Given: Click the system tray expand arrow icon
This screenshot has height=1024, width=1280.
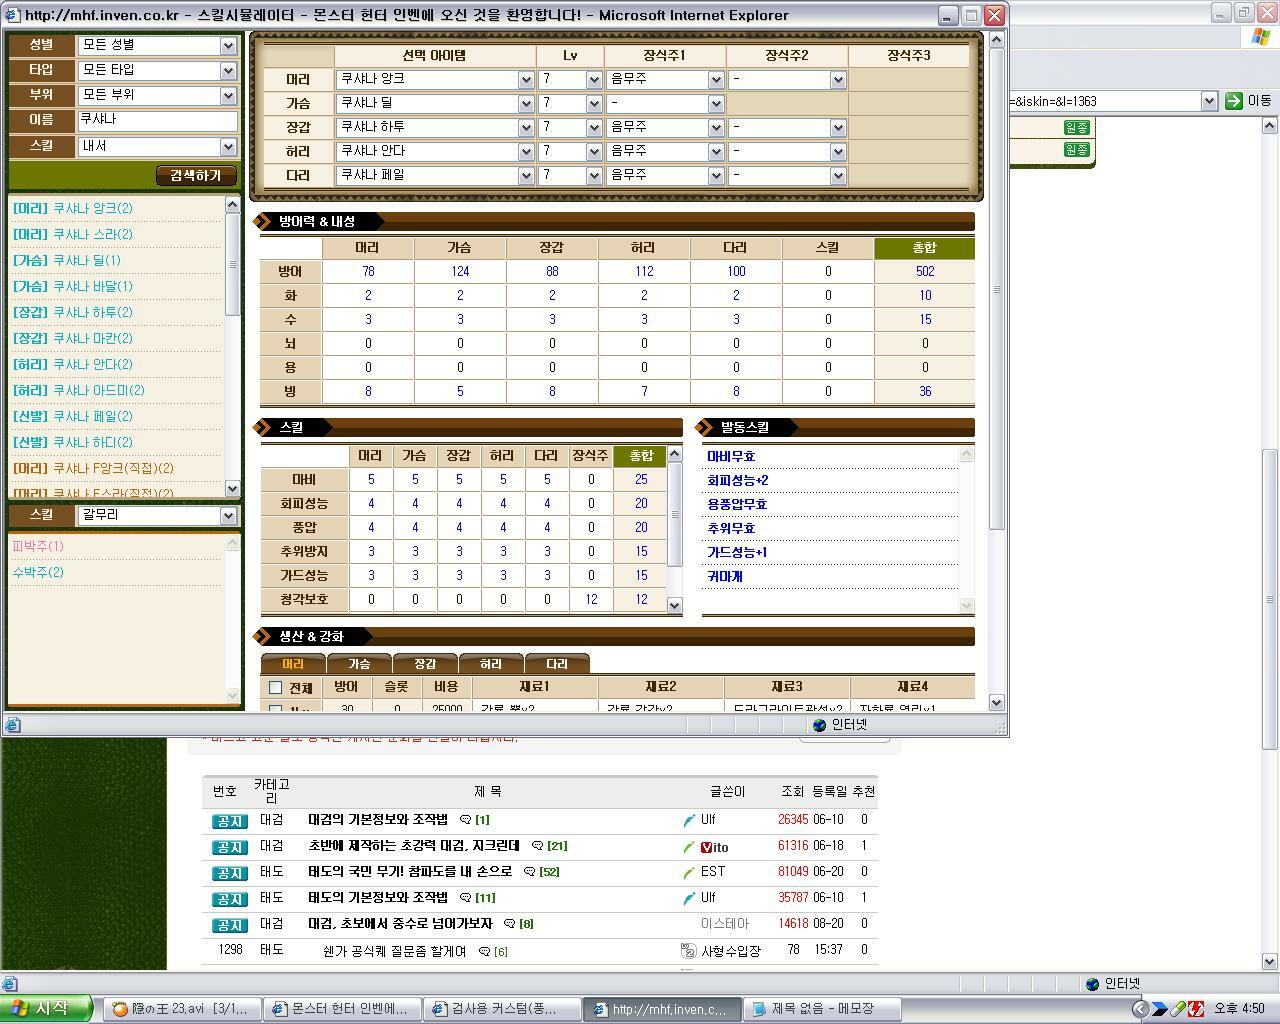Looking at the screenshot, I should point(1140,1009).
